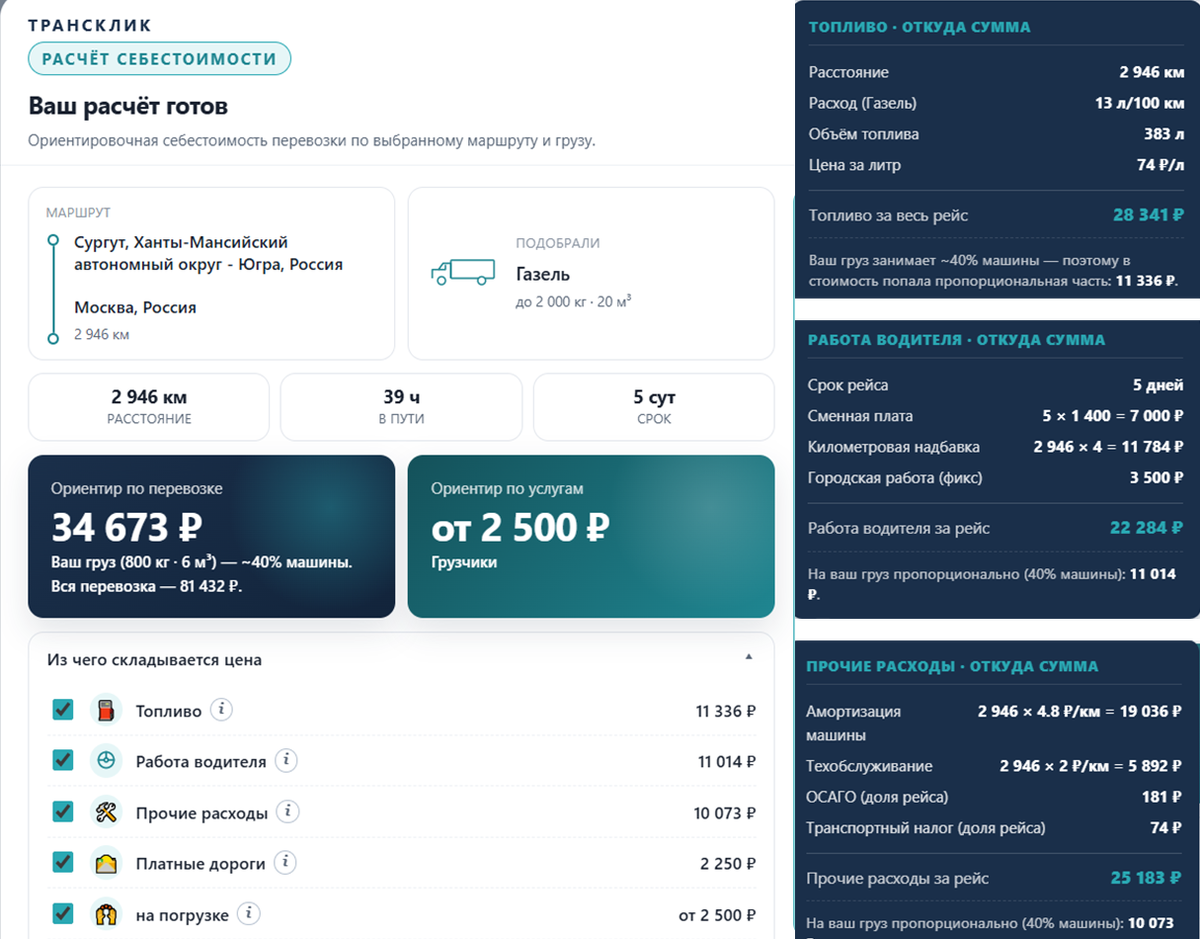Image resolution: width=1200 pixels, height=939 pixels.
Task: Click the 2 946 км Расстояние tile
Action: coord(149,407)
